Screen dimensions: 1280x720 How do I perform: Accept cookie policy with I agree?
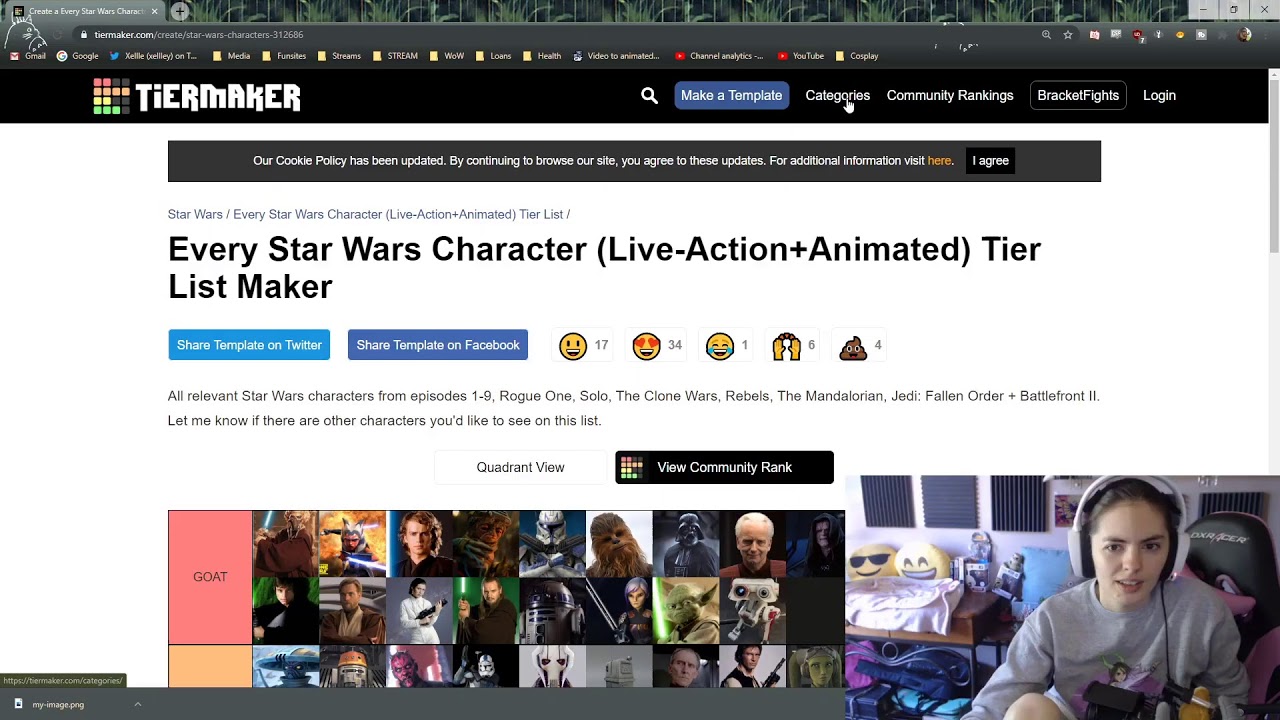(x=990, y=161)
